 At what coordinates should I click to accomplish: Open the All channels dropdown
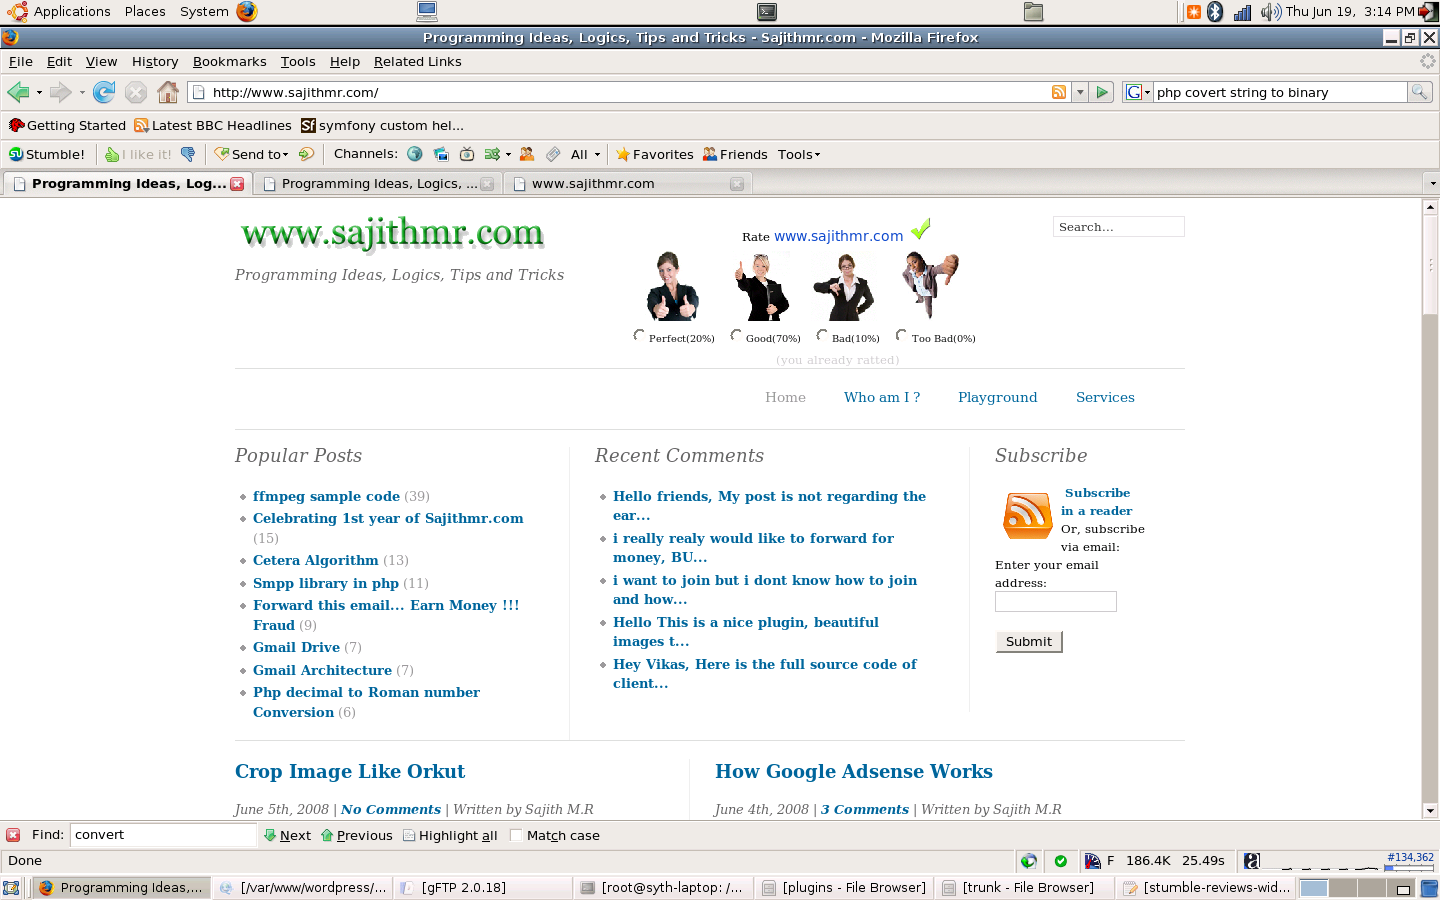tap(585, 154)
